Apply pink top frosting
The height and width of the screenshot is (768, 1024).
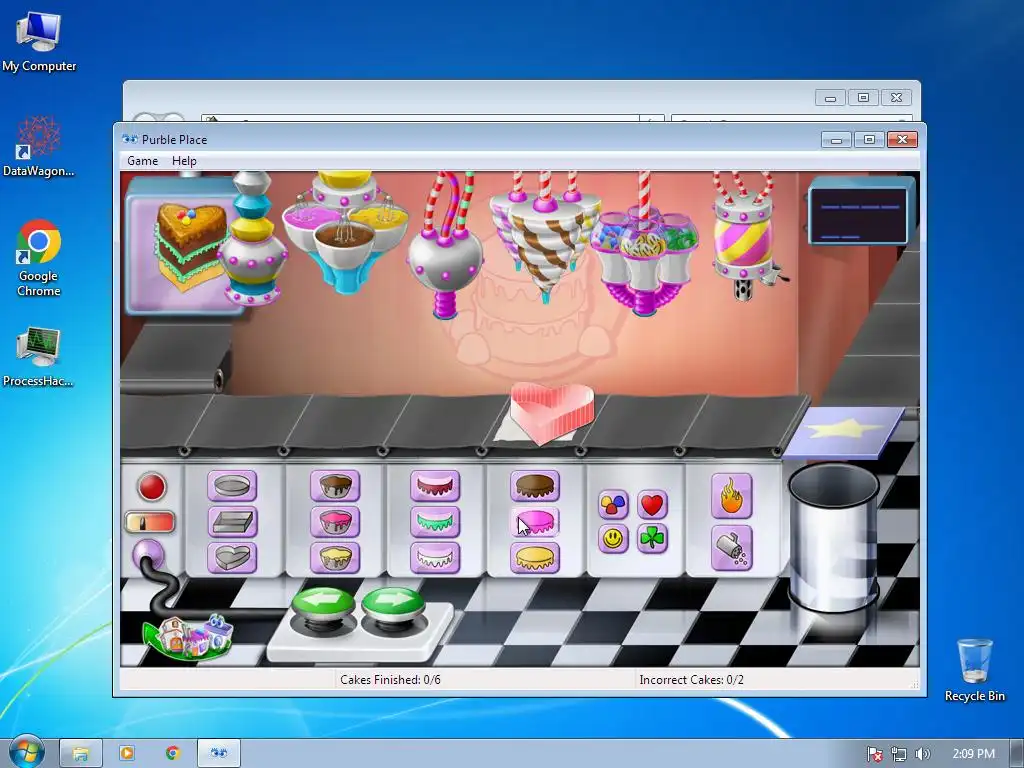click(x=535, y=522)
